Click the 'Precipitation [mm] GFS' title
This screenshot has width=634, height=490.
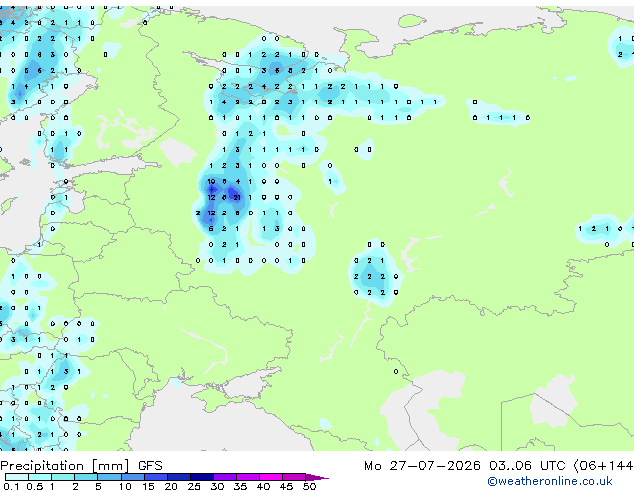pyautogui.click(x=81, y=466)
